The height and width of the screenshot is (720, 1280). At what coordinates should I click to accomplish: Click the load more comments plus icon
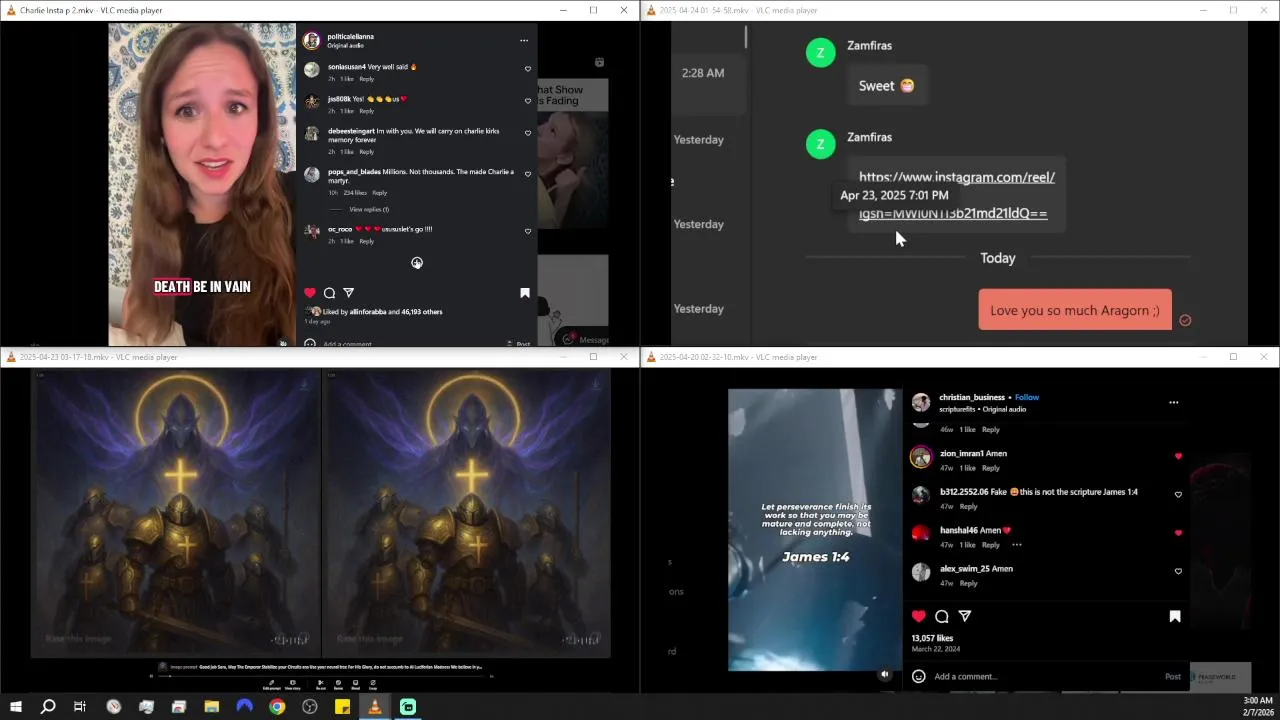417,263
